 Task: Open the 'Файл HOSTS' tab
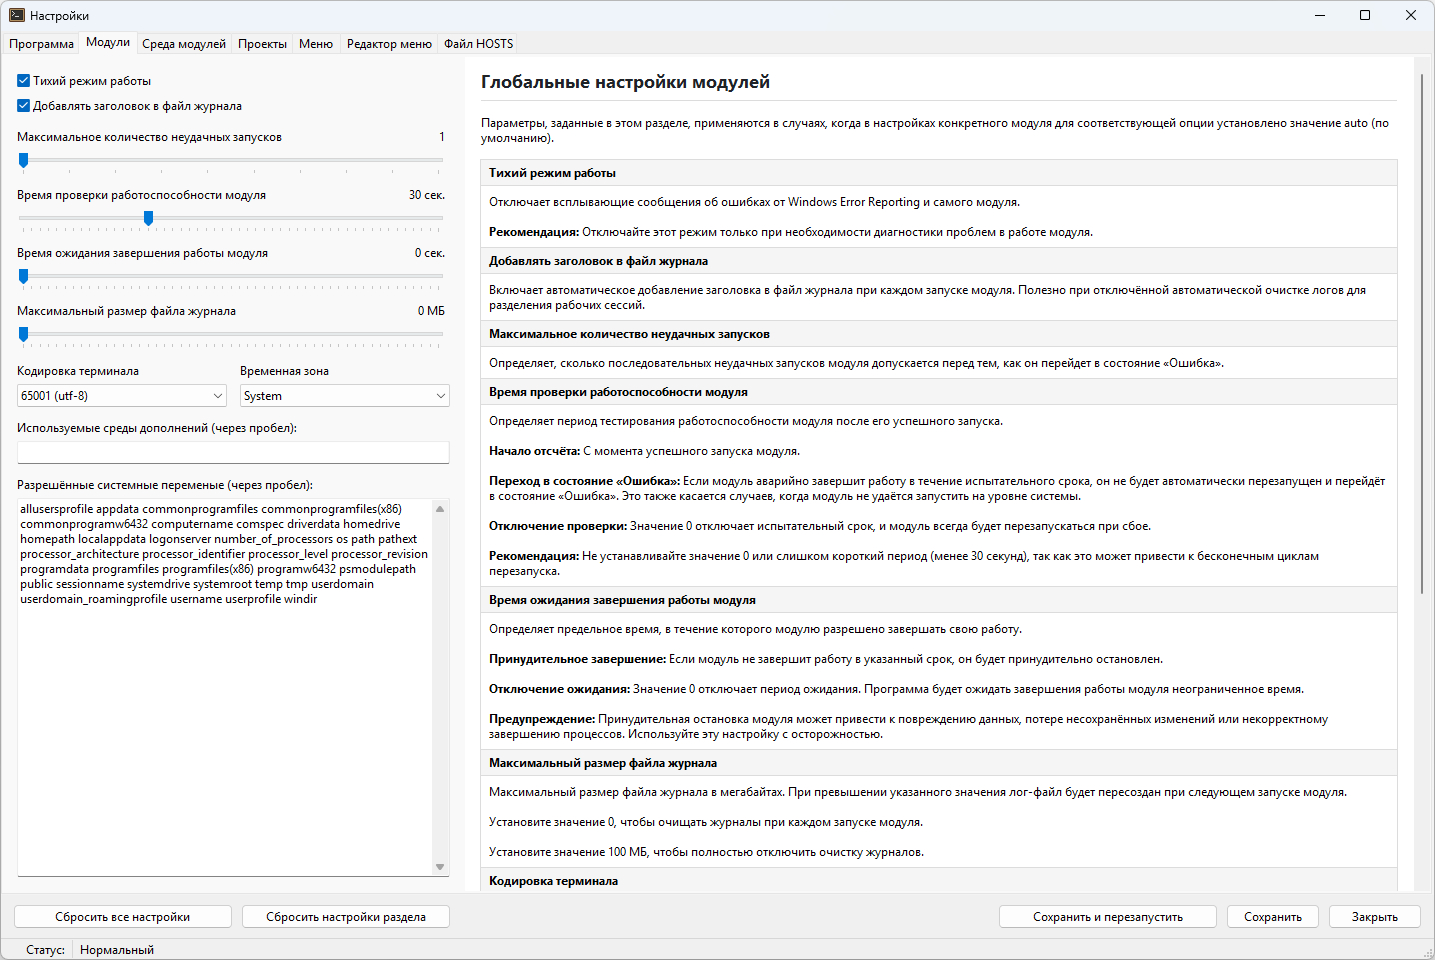[478, 44]
